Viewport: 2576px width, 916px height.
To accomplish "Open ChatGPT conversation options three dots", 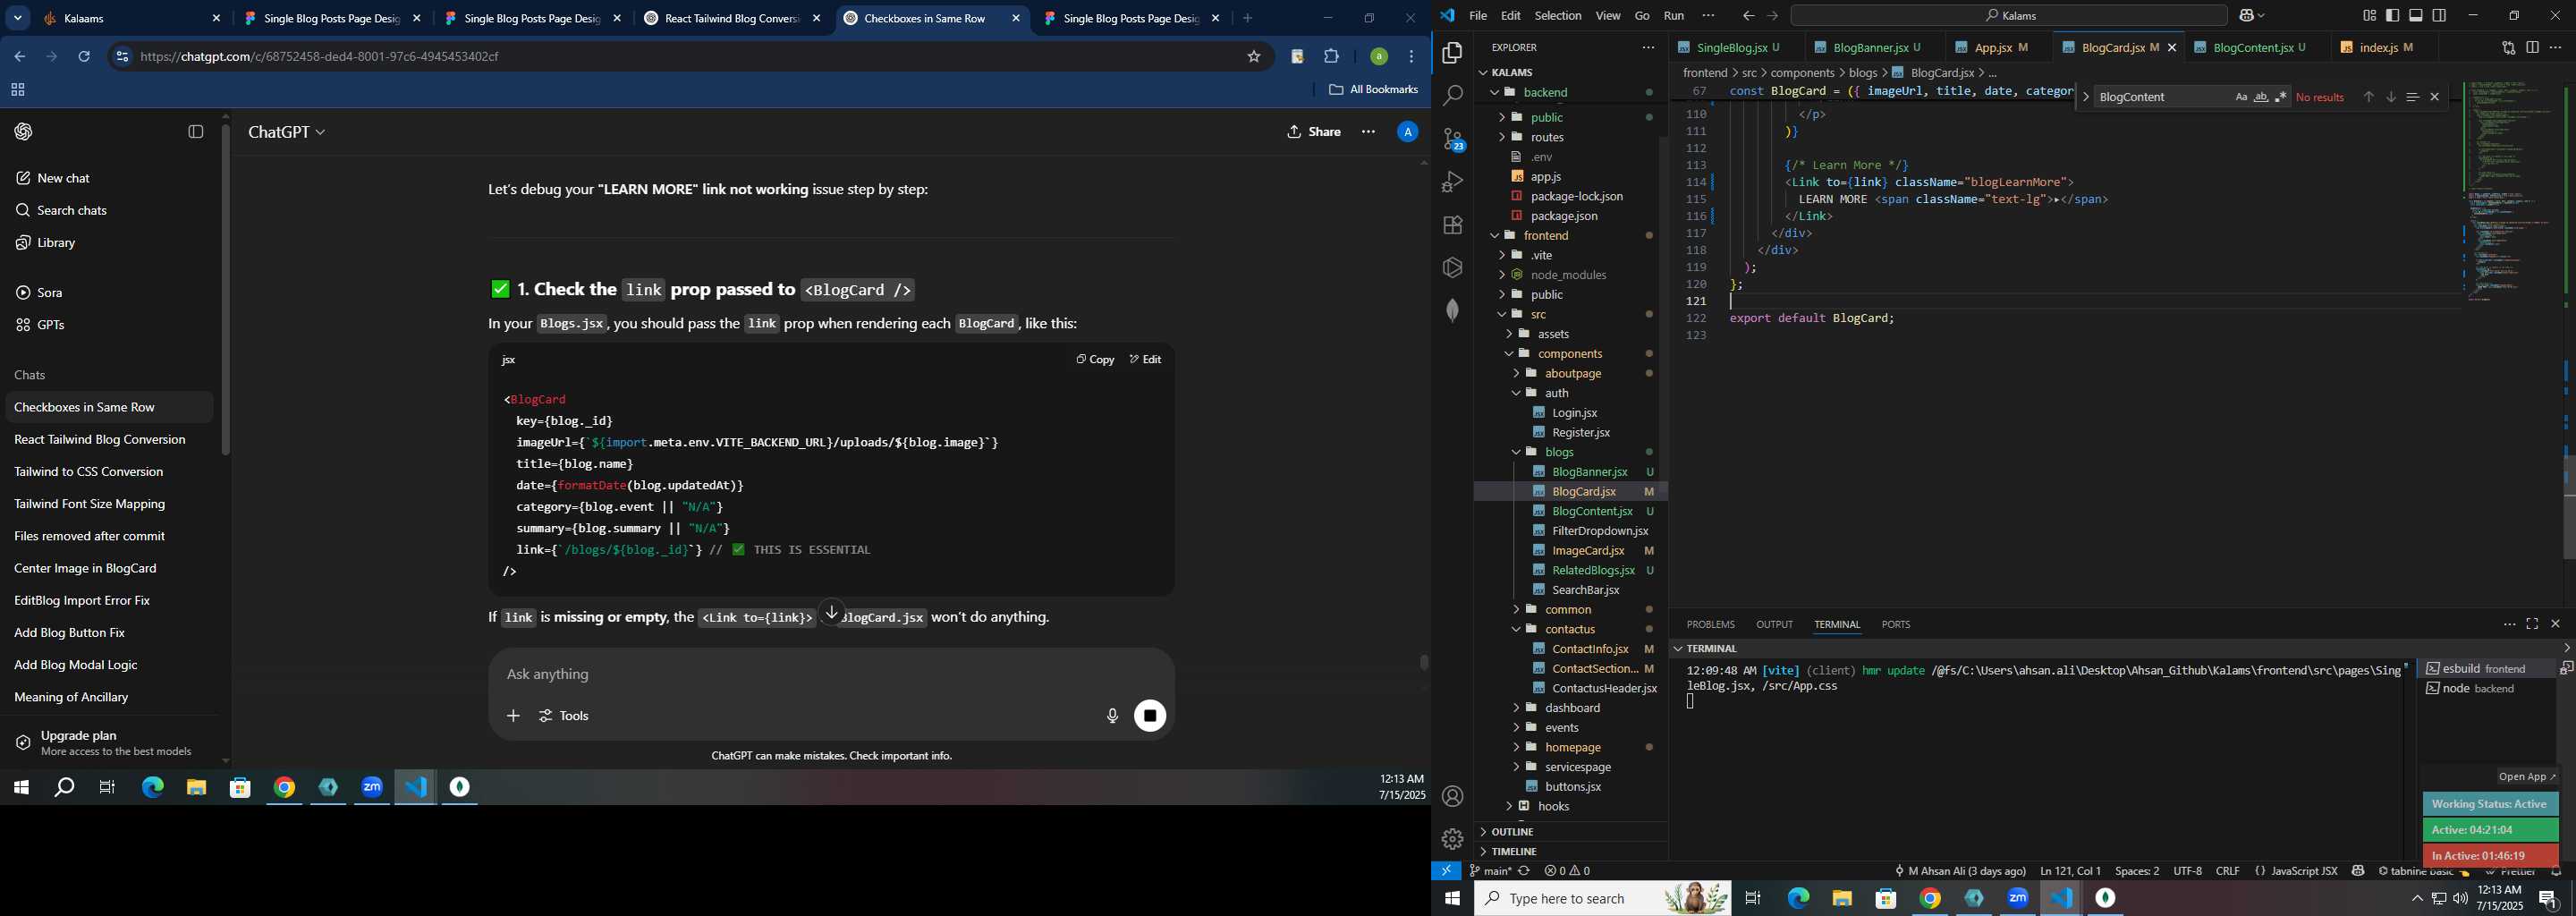I will [x=1368, y=132].
